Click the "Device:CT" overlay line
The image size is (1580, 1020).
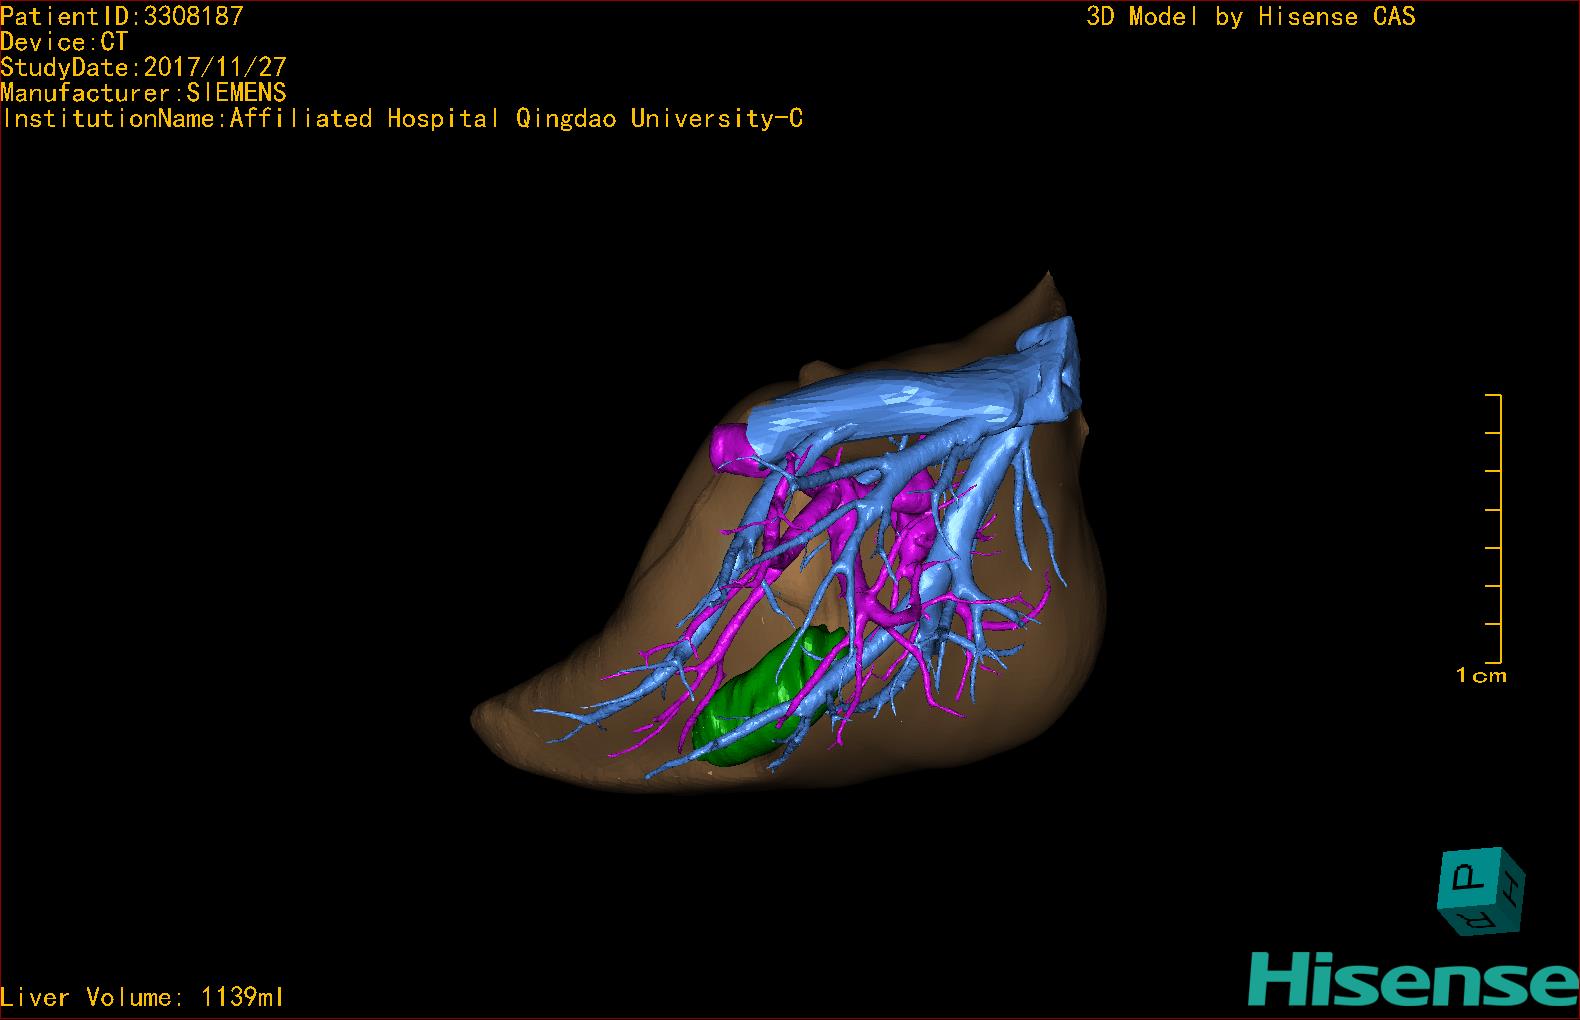(64, 42)
